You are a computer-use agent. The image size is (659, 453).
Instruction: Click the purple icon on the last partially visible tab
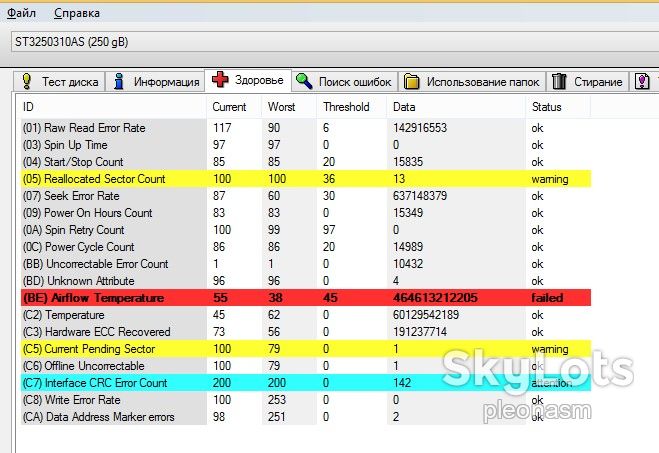tap(642, 81)
